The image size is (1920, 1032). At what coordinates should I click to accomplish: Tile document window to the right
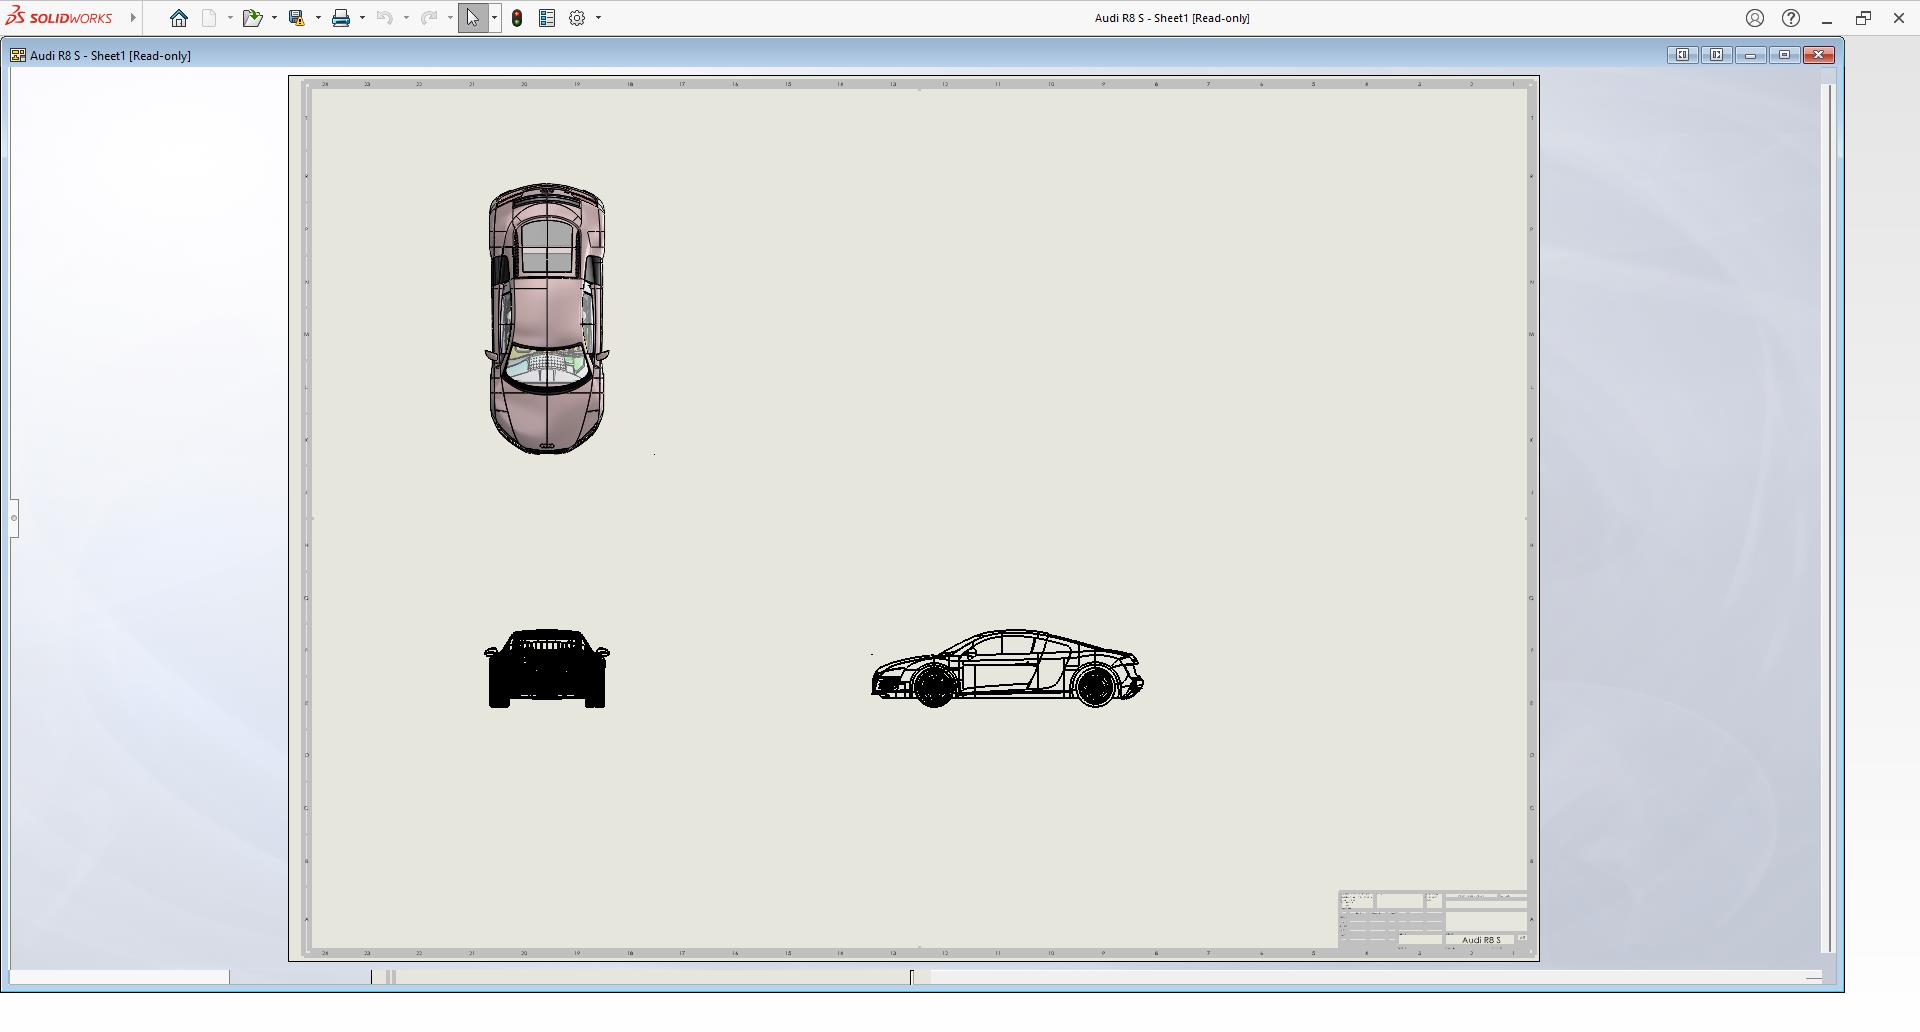pos(1716,55)
